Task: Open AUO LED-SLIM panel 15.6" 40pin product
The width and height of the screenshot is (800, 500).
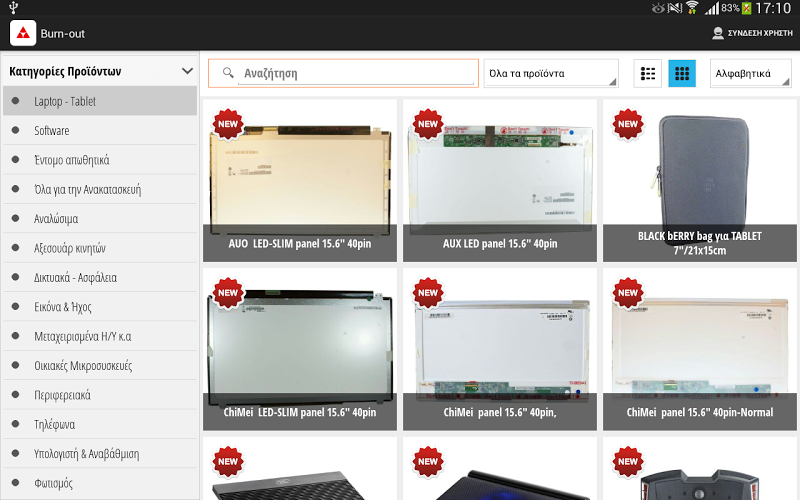Action: point(300,181)
